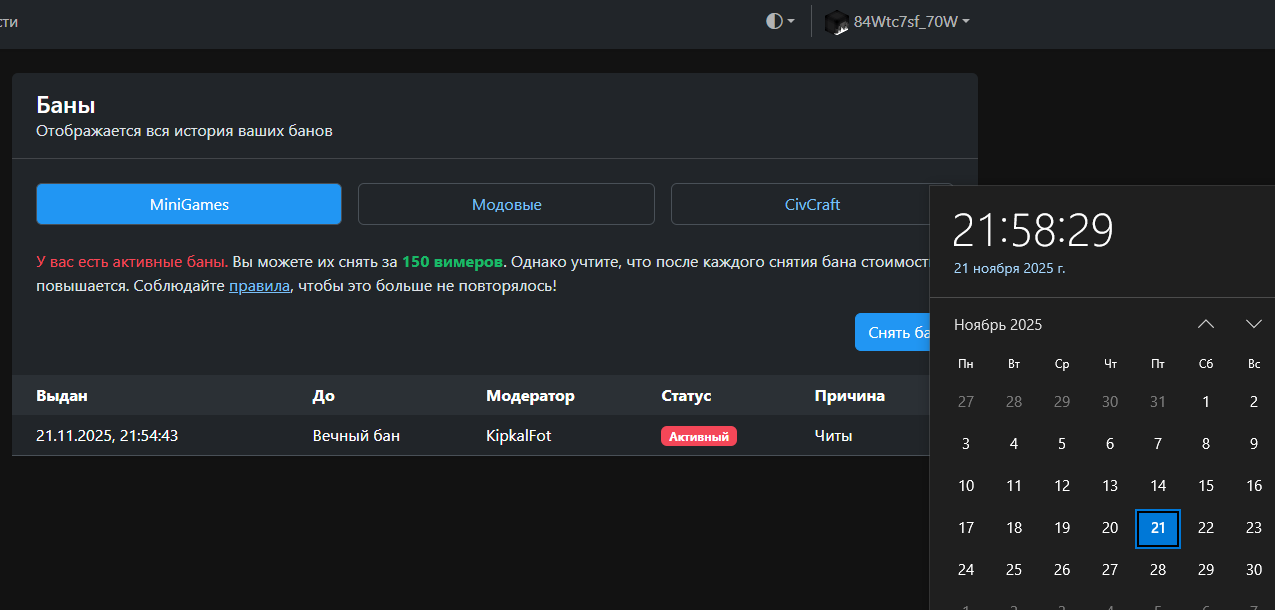
Task: Click the Ноябрь 2025 month header
Action: coord(998,325)
